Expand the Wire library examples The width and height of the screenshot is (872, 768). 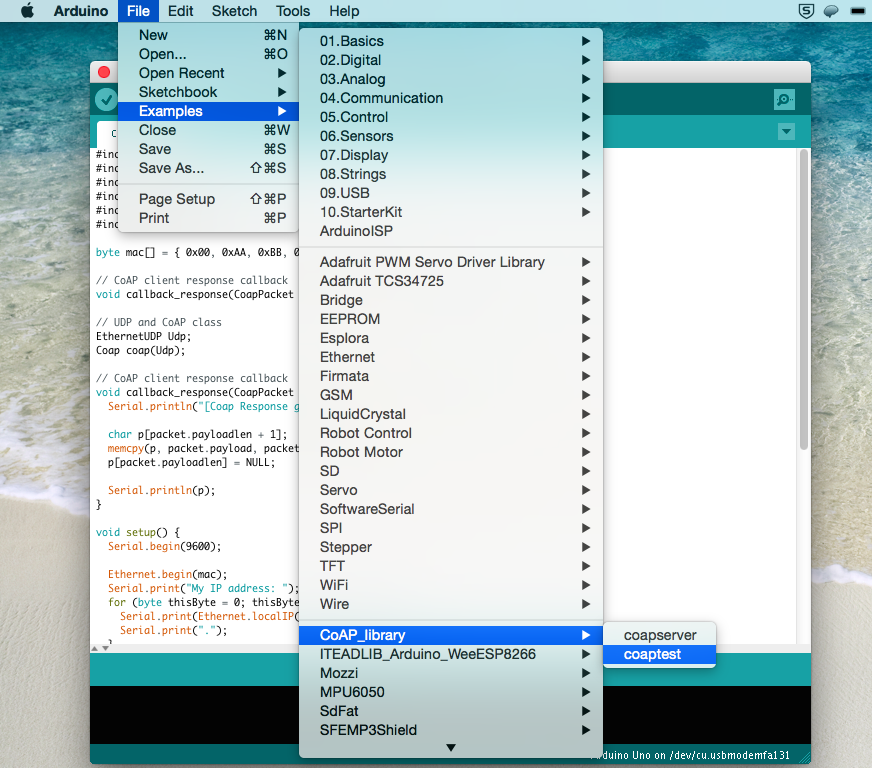click(x=451, y=604)
